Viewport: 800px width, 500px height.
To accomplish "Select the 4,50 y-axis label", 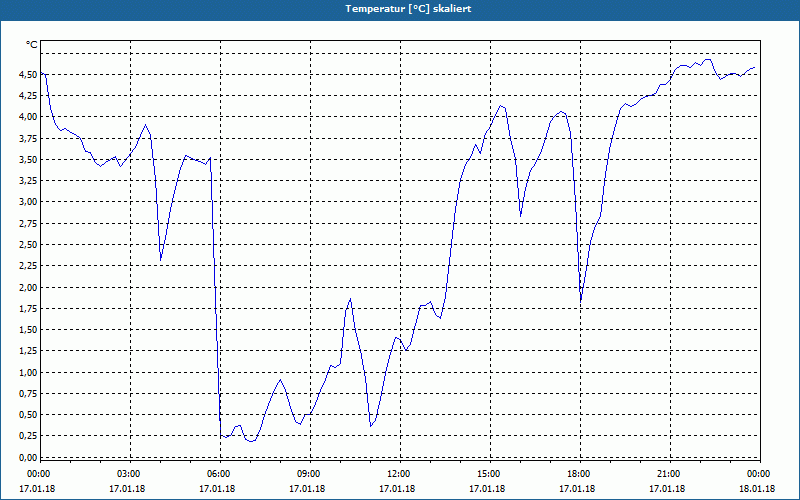I will [29, 74].
